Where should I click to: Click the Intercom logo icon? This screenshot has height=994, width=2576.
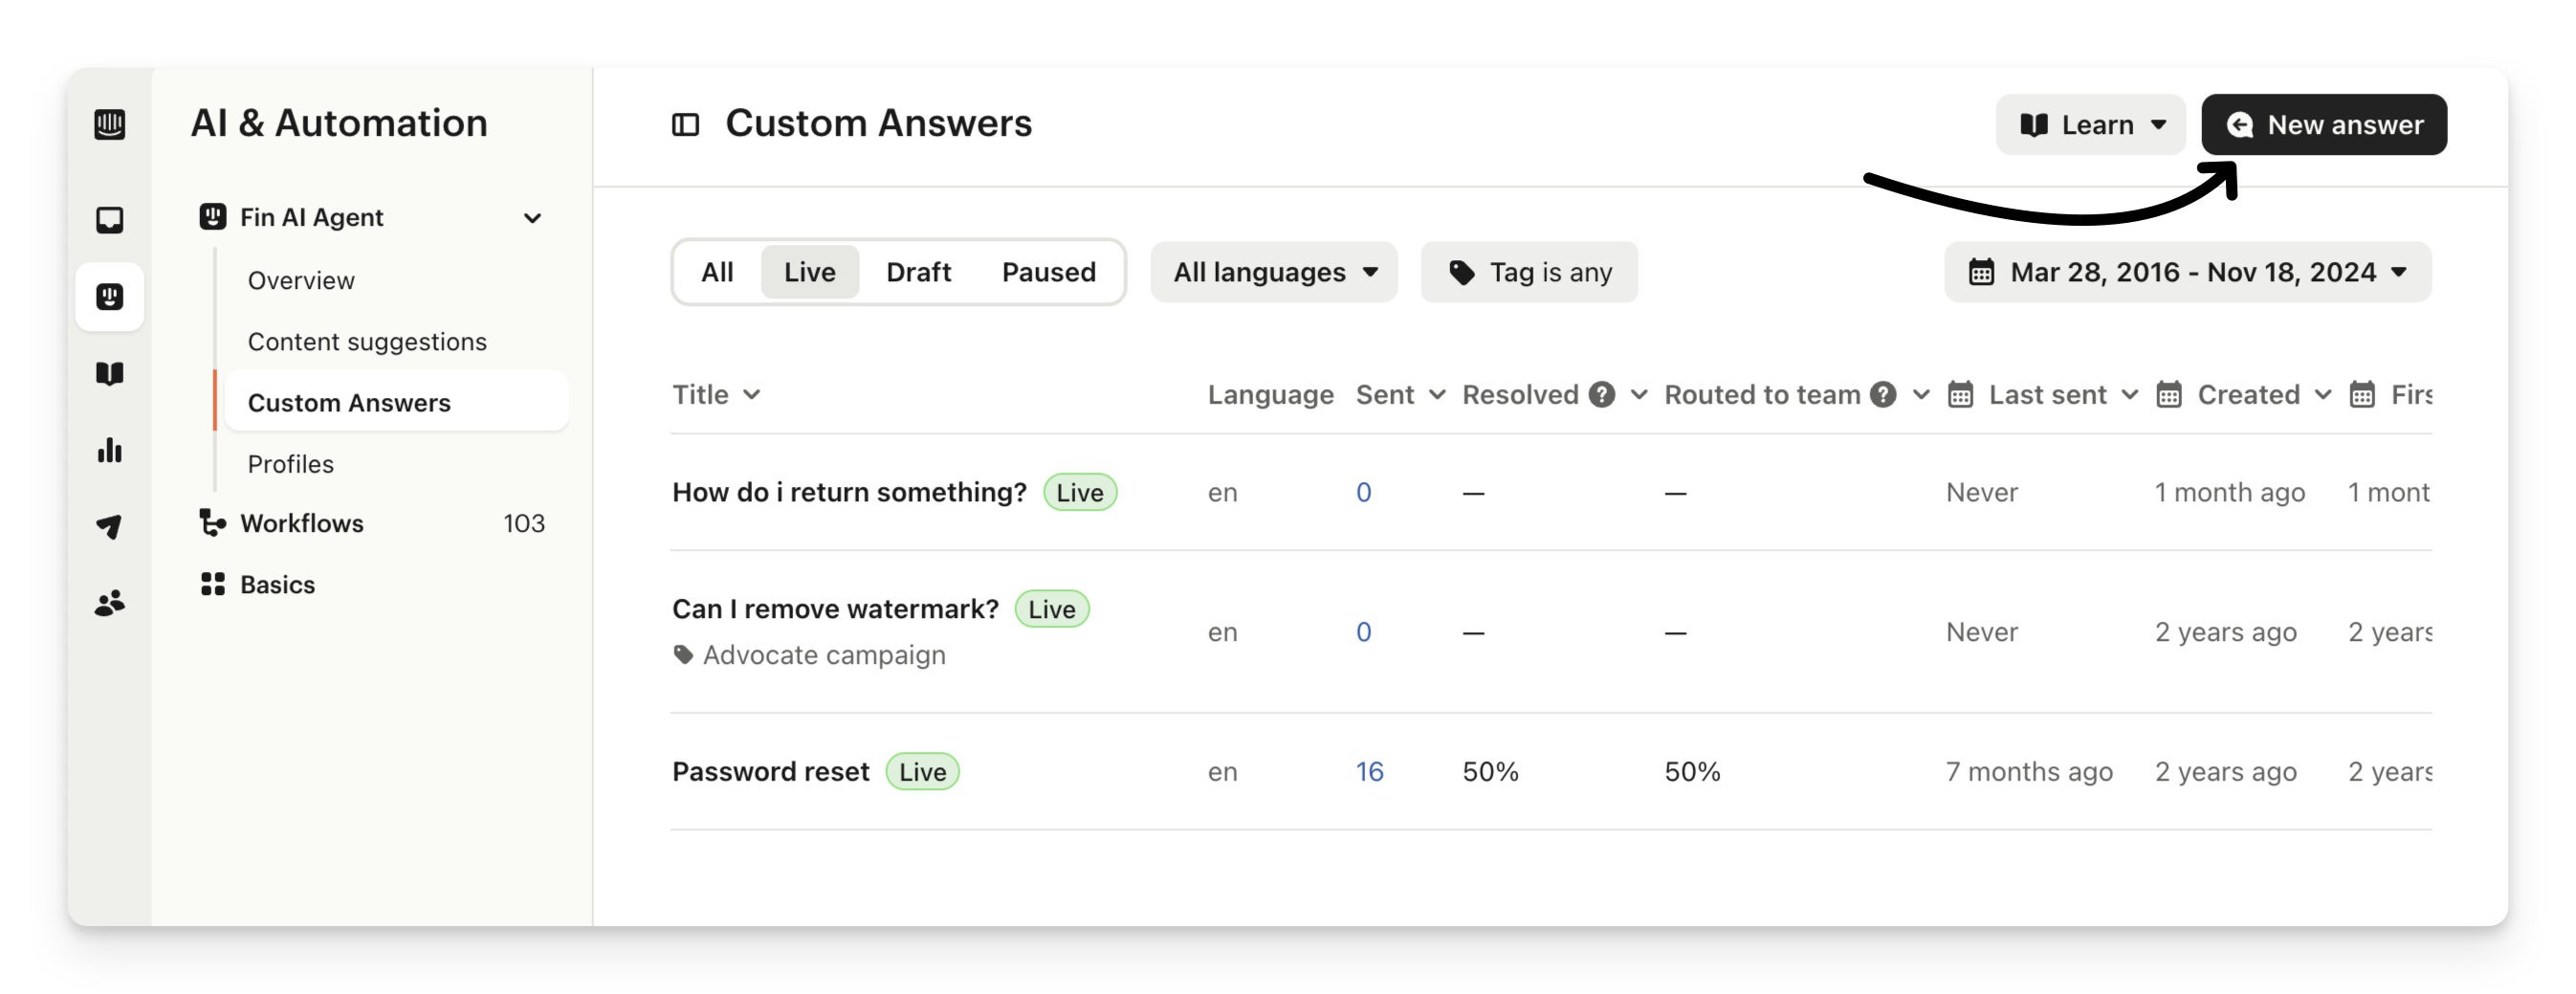tap(110, 124)
